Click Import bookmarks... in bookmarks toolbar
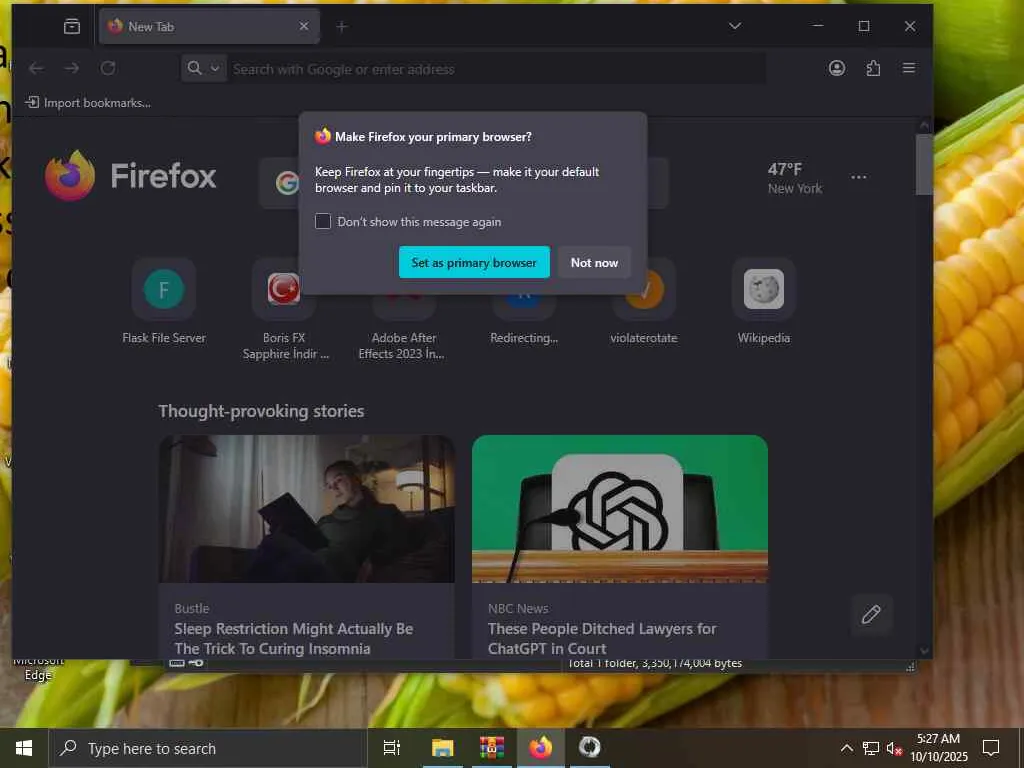1024x768 pixels. 88,103
